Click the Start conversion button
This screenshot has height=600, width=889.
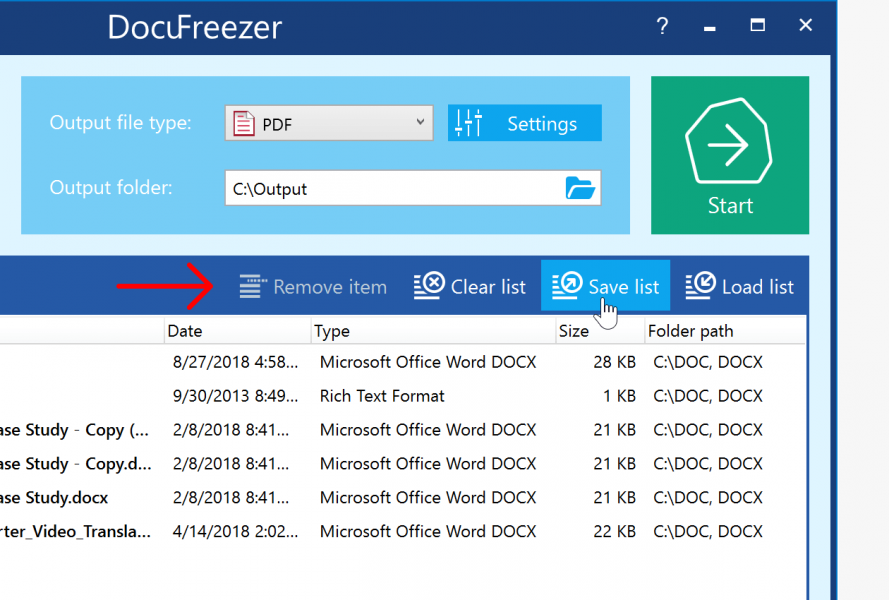click(730, 155)
